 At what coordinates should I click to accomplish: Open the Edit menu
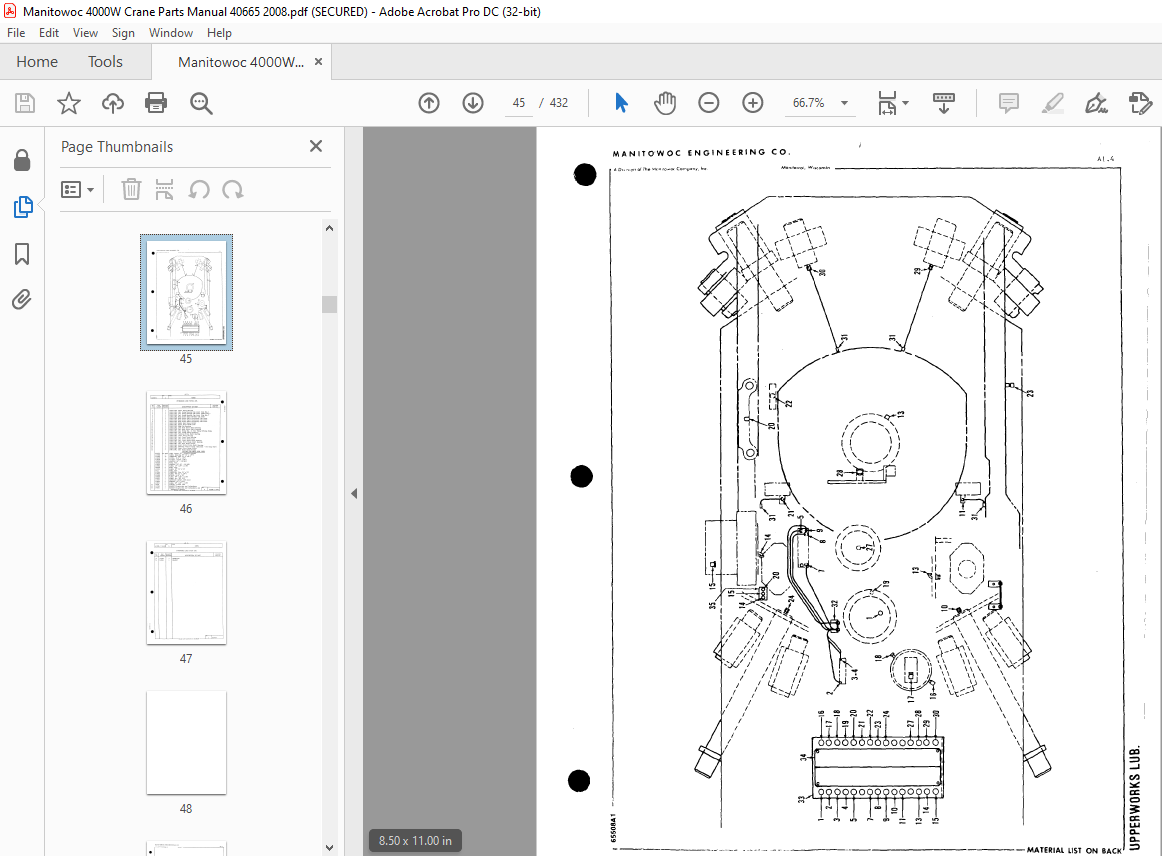click(49, 33)
